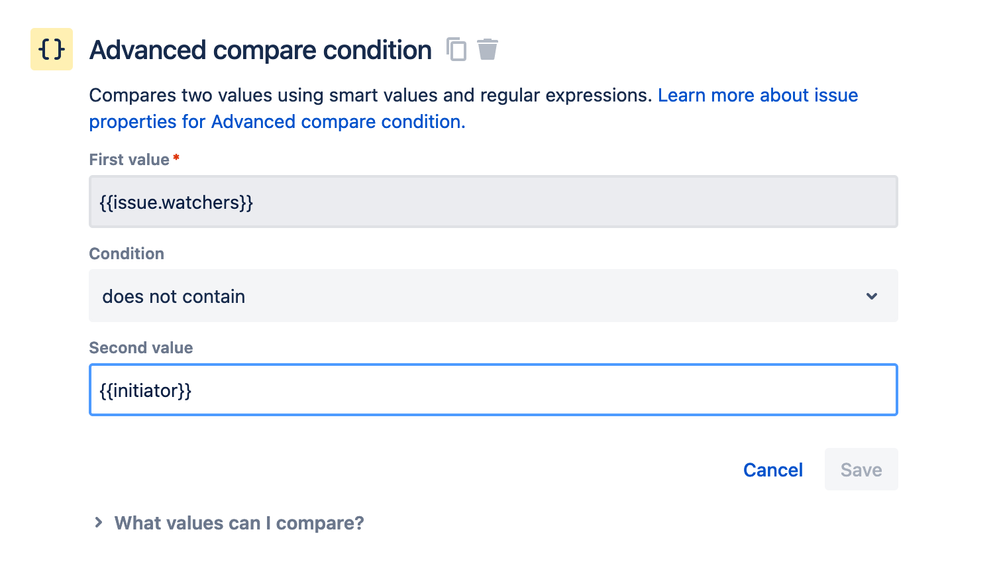Click the Condition dropdown chevron arrow
999x574 pixels.
pyautogui.click(x=872, y=296)
